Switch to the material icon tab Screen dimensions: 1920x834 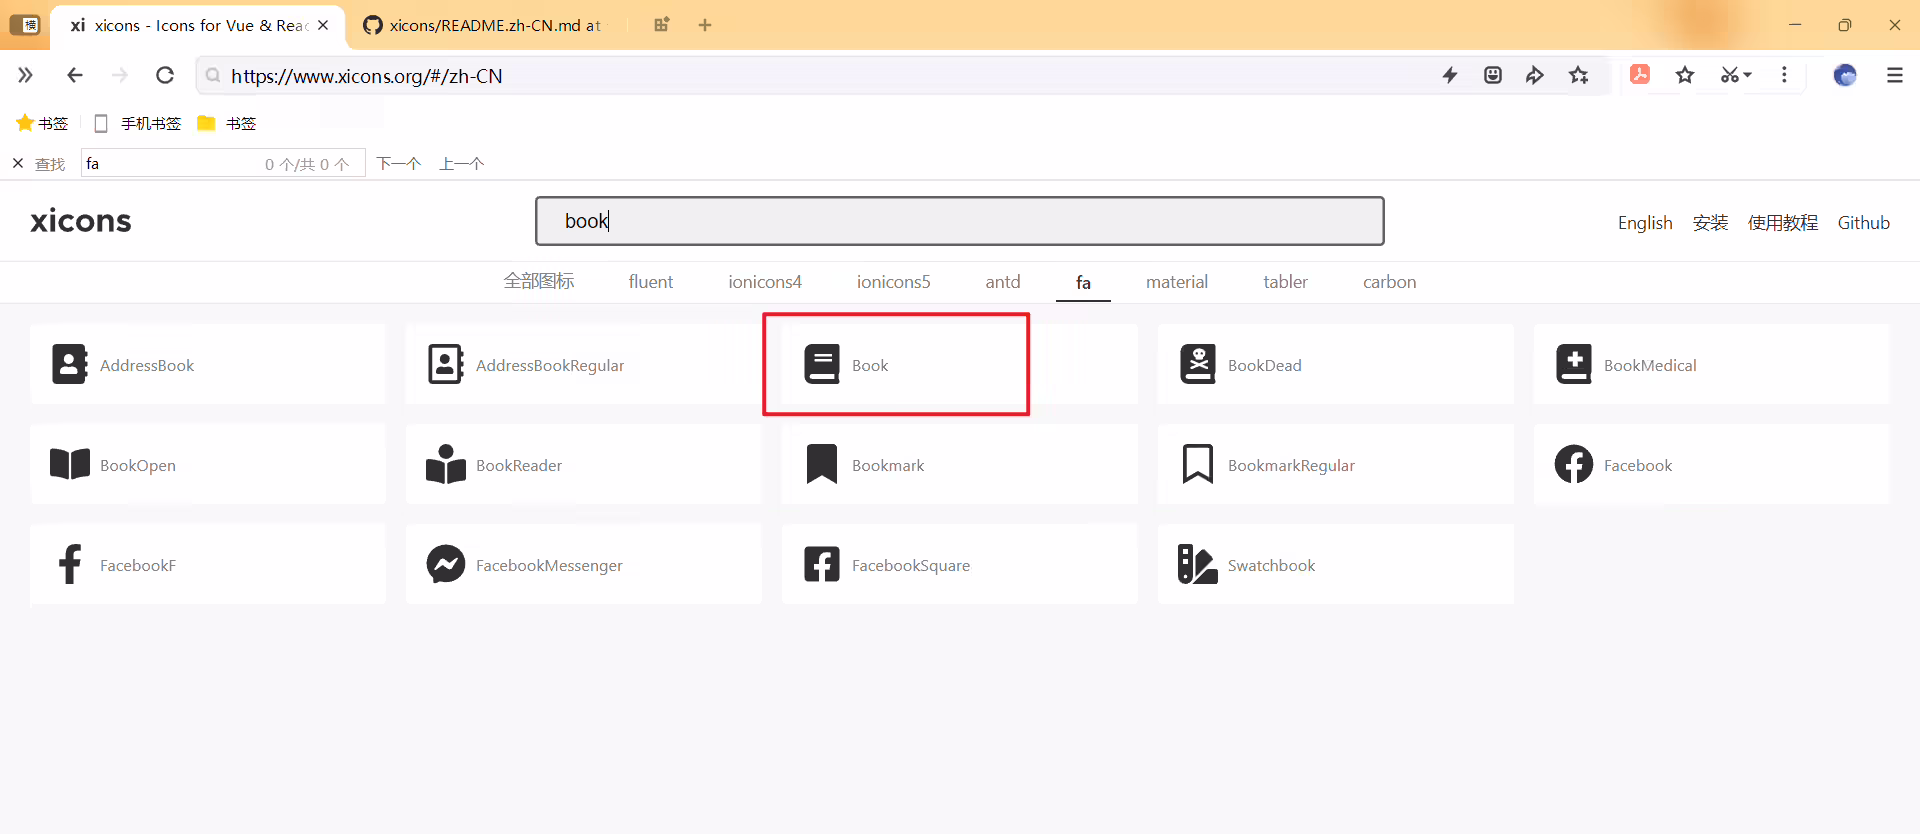[1176, 282]
